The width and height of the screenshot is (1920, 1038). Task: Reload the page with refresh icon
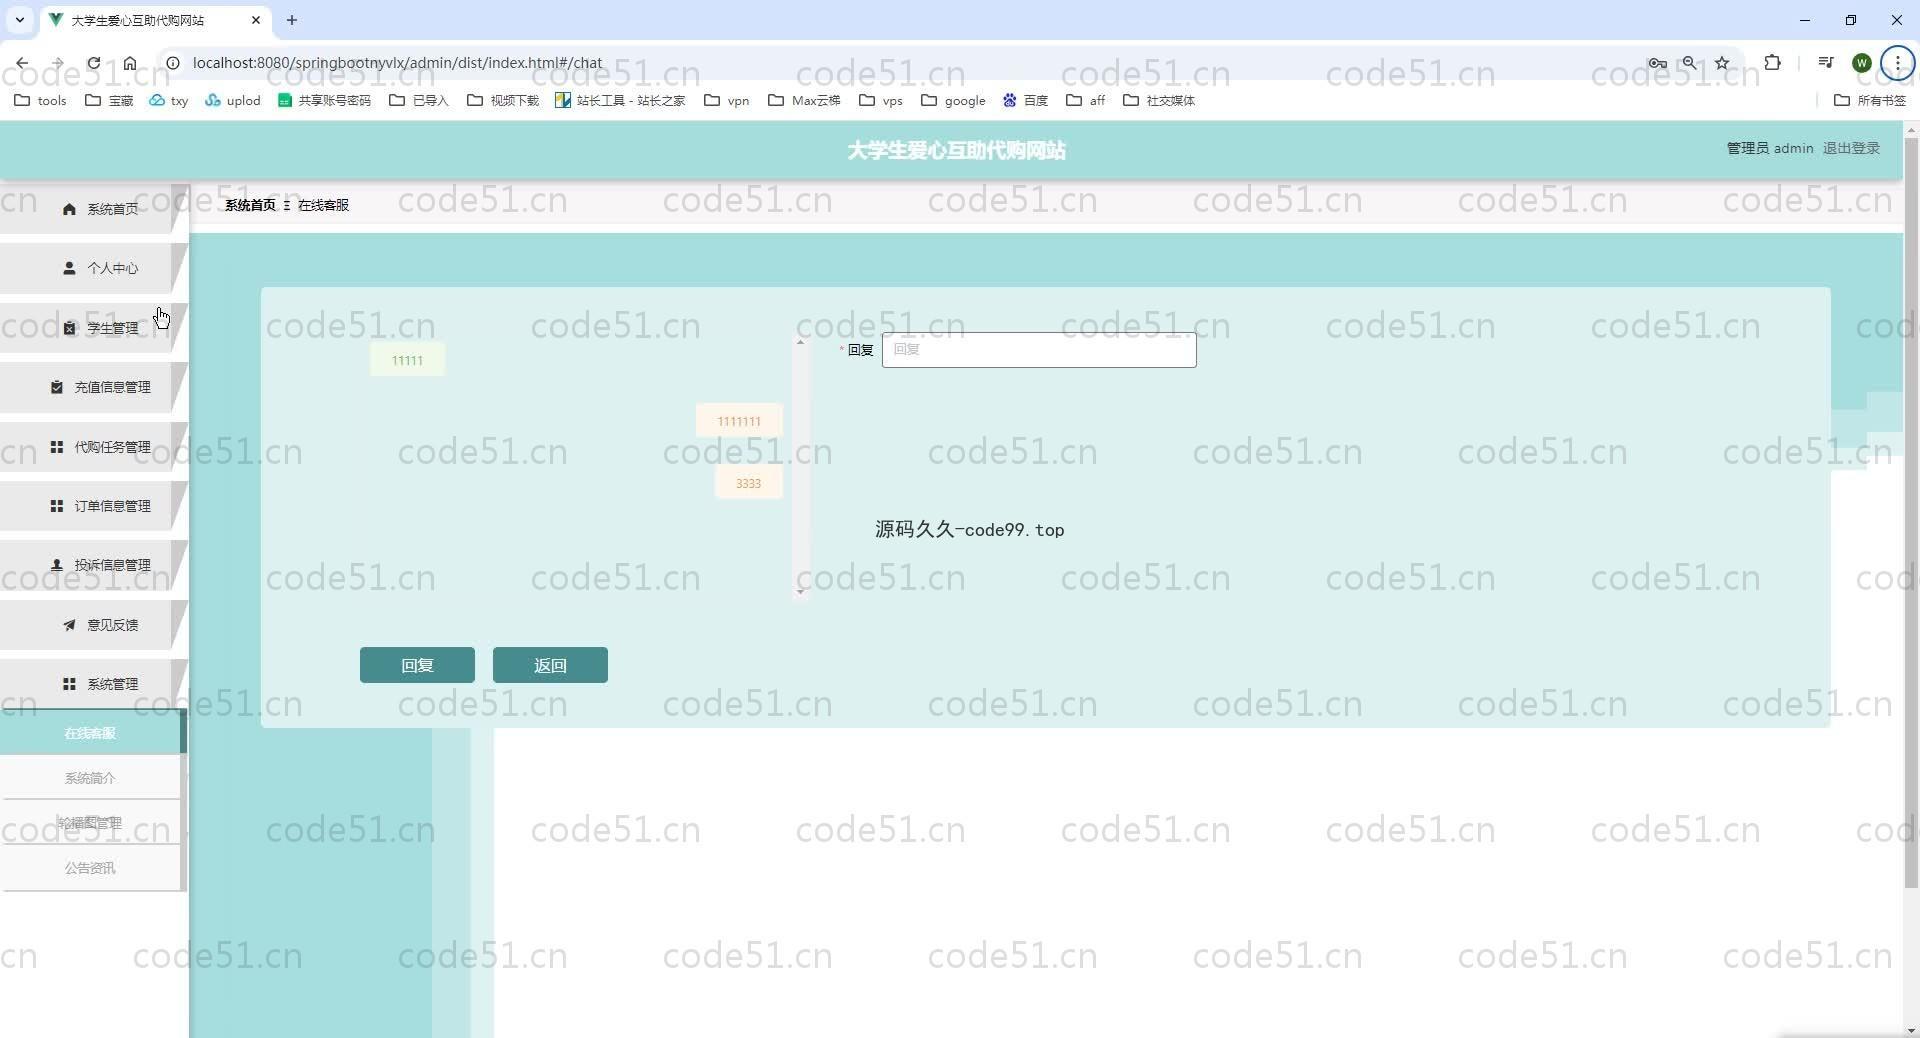pyautogui.click(x=94, y=63)
